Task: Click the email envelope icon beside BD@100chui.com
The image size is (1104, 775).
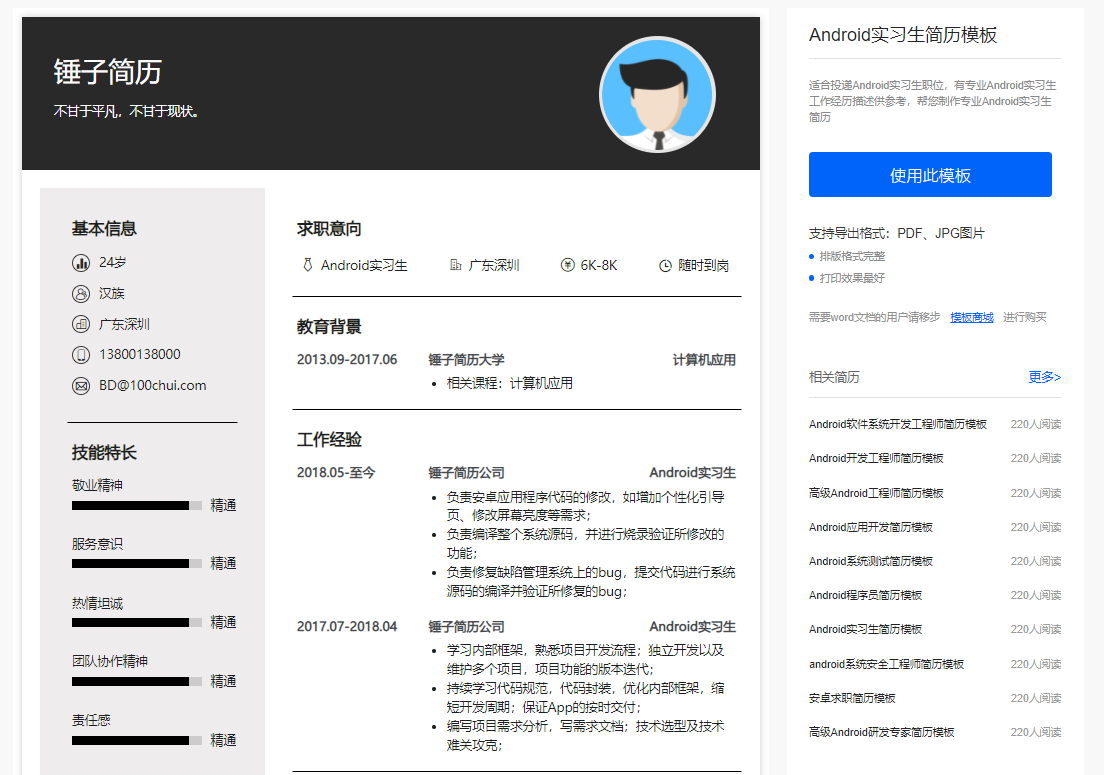Action: click(x=81, y=386)
